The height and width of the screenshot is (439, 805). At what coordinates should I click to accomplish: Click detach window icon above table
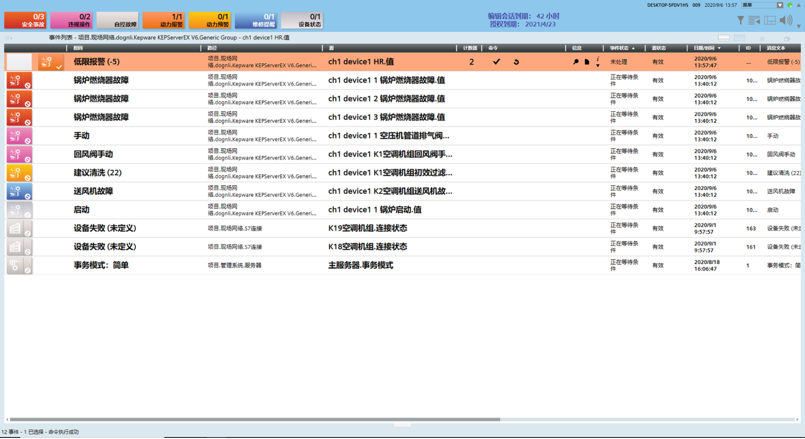pos(787,38)
